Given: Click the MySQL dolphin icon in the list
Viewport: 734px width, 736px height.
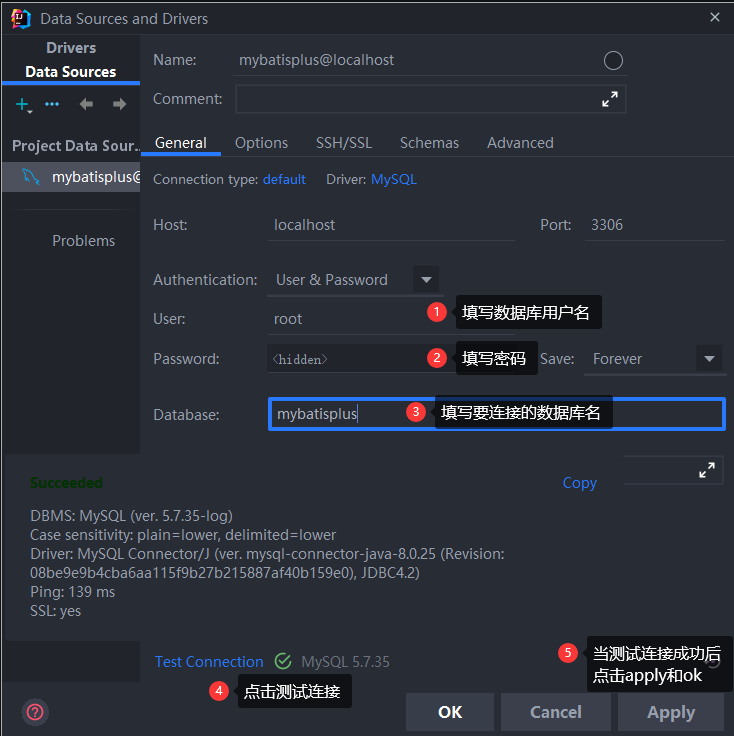Looking at the screenshot, I should coord(31,176).
